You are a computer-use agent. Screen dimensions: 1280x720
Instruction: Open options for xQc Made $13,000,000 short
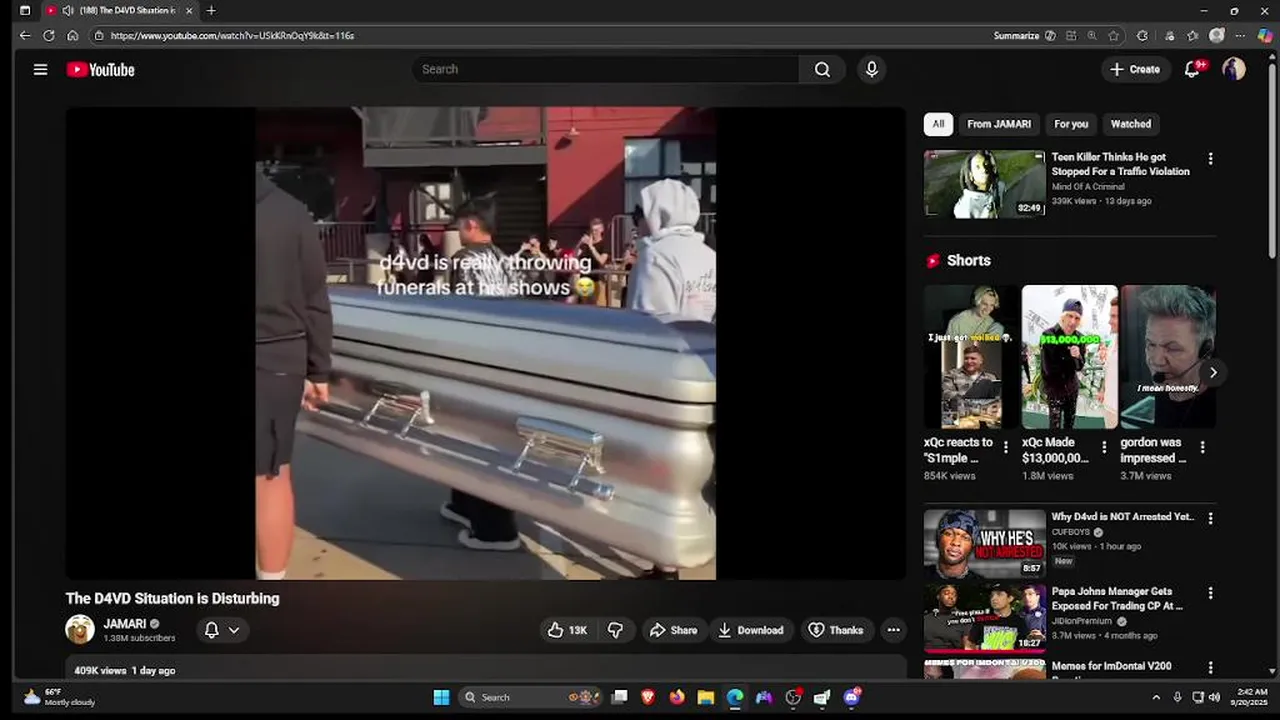click(1104, 448)
